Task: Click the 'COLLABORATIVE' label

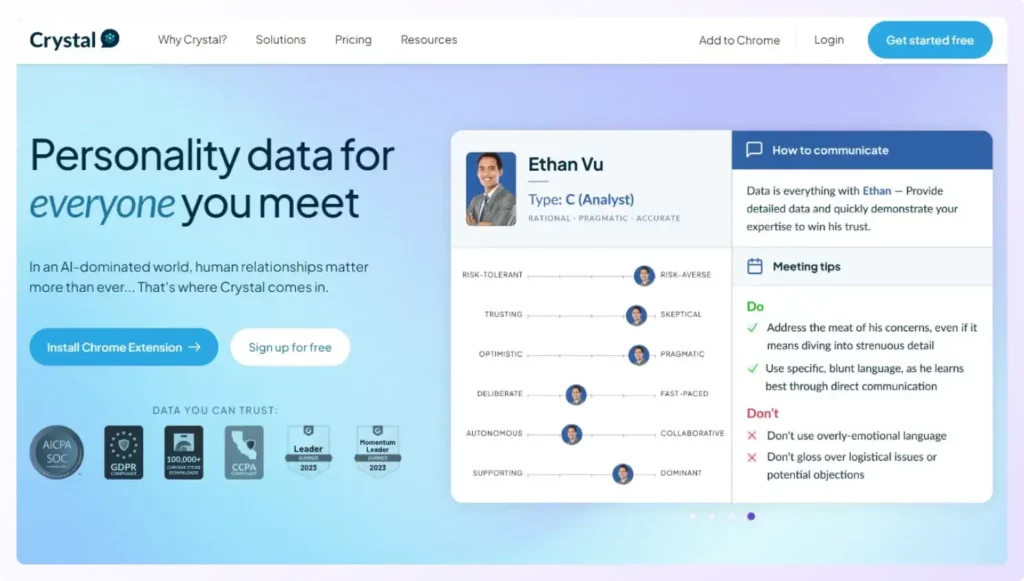Action: 692,433
